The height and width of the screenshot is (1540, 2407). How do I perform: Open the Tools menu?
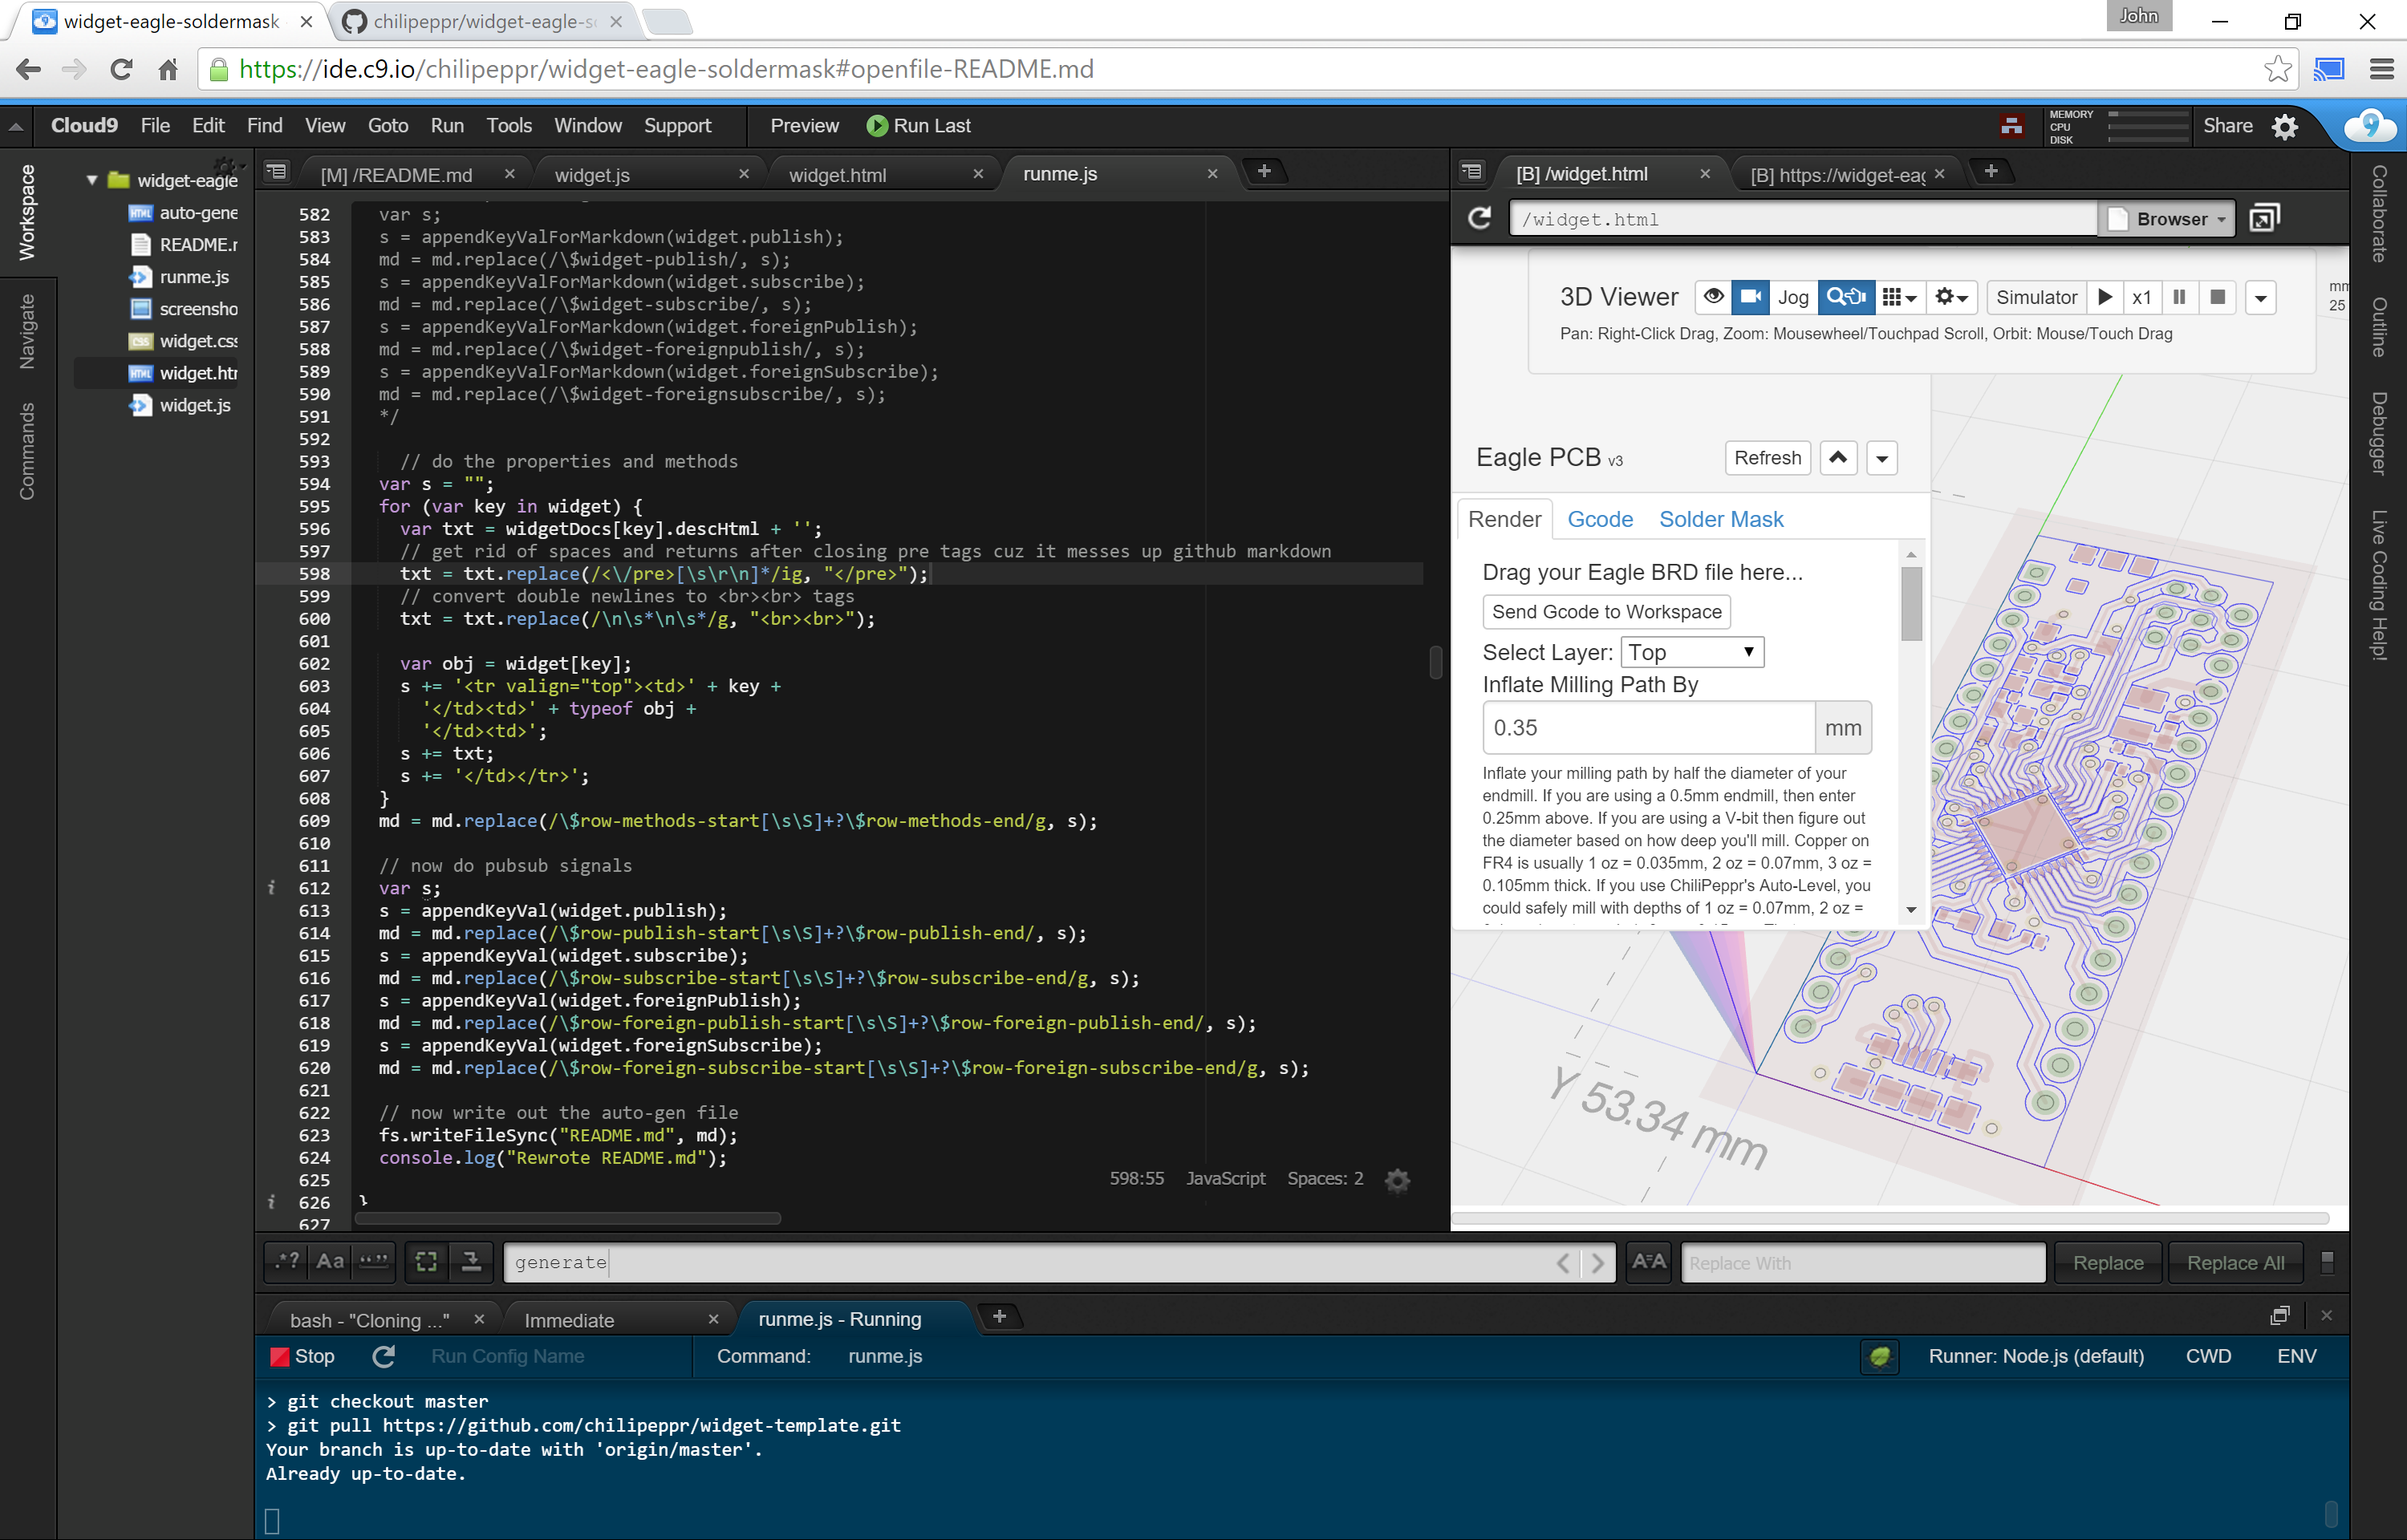508,126
